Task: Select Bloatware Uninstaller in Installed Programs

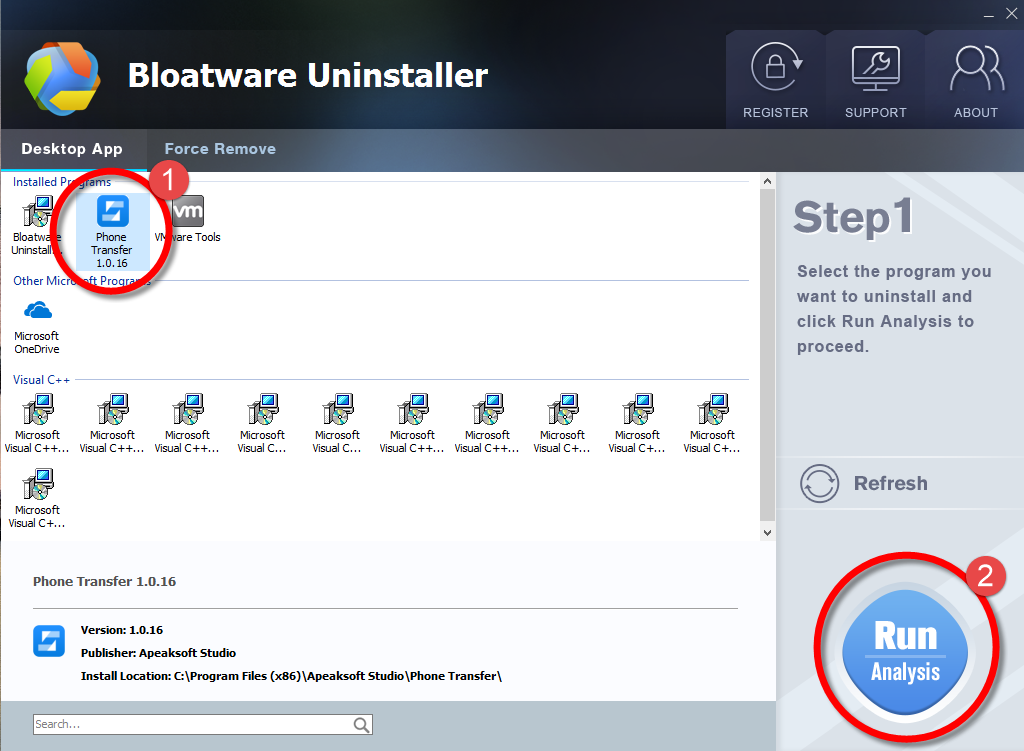Action: pos(36,225)
